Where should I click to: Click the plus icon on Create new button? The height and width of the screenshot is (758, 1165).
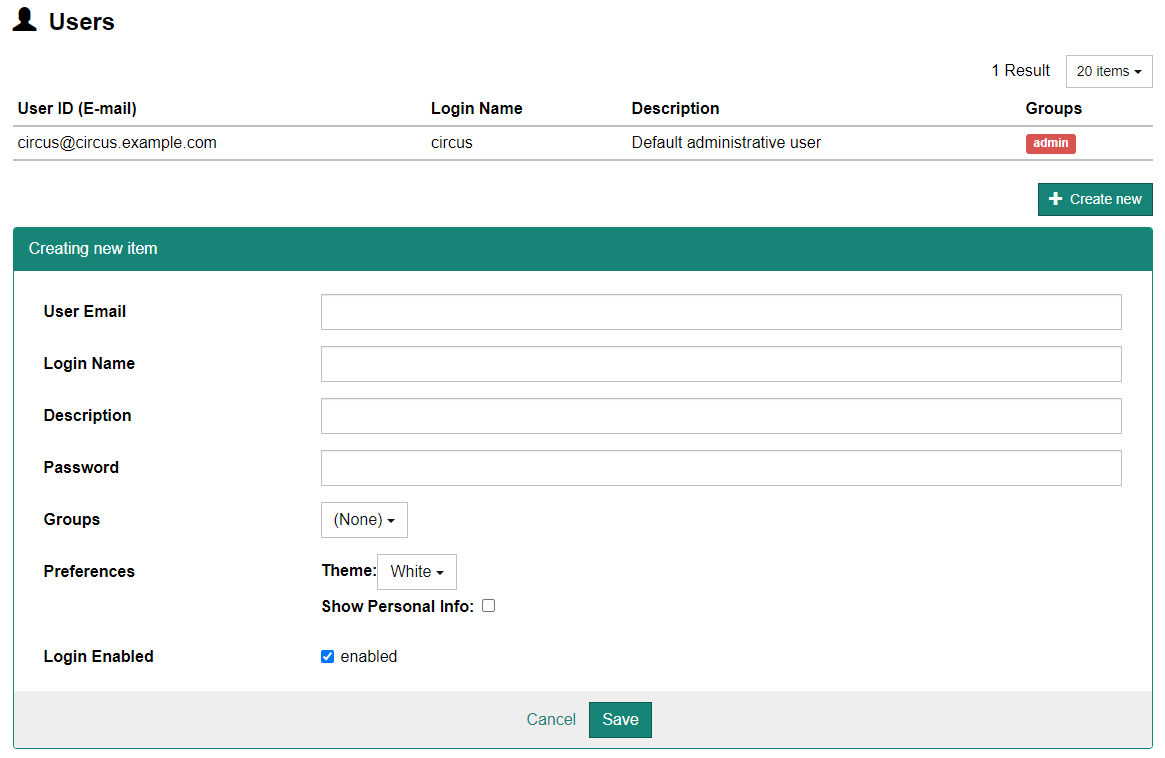[x=1056, y=199]
